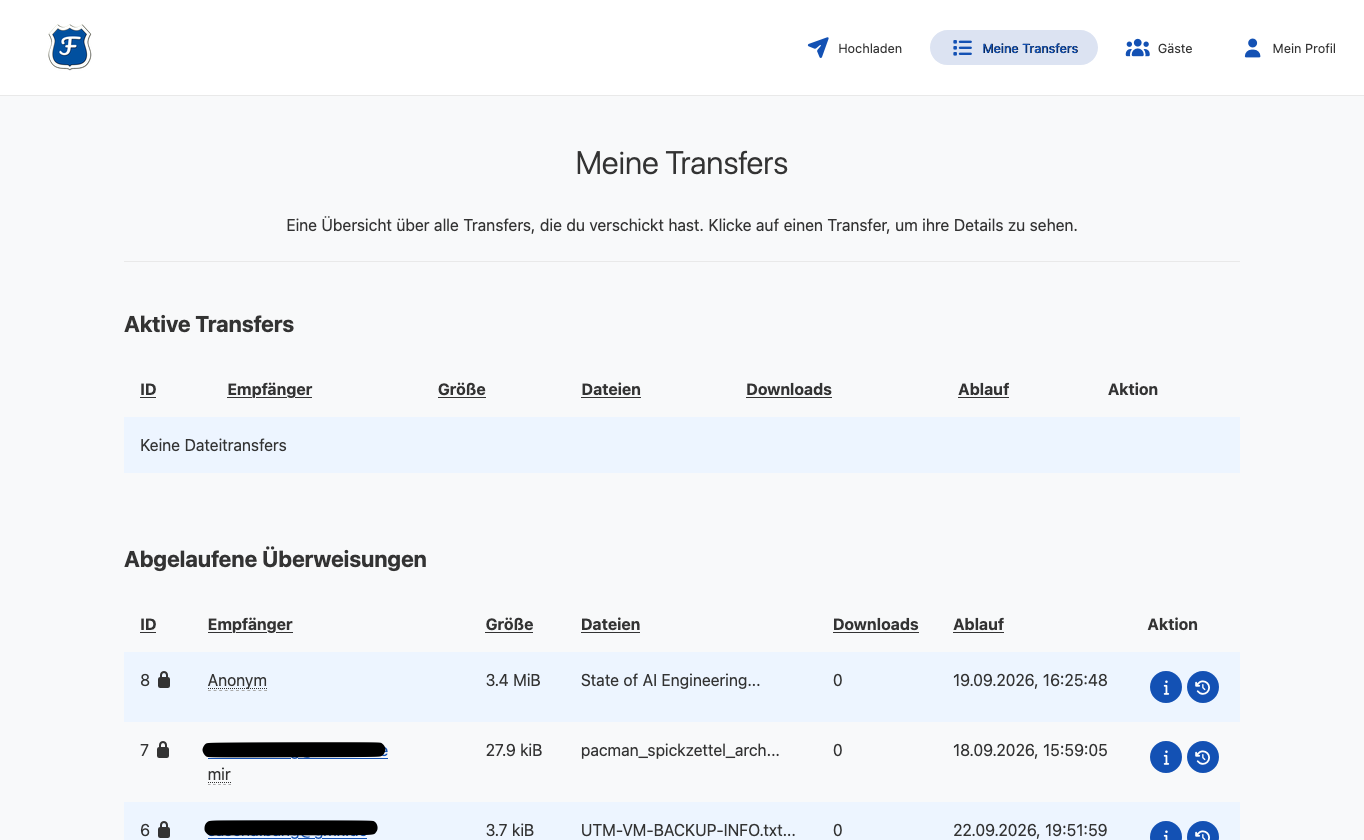Sort active transfers by Downloads
Screen dimensions: 1364x840
click(789, 389)
